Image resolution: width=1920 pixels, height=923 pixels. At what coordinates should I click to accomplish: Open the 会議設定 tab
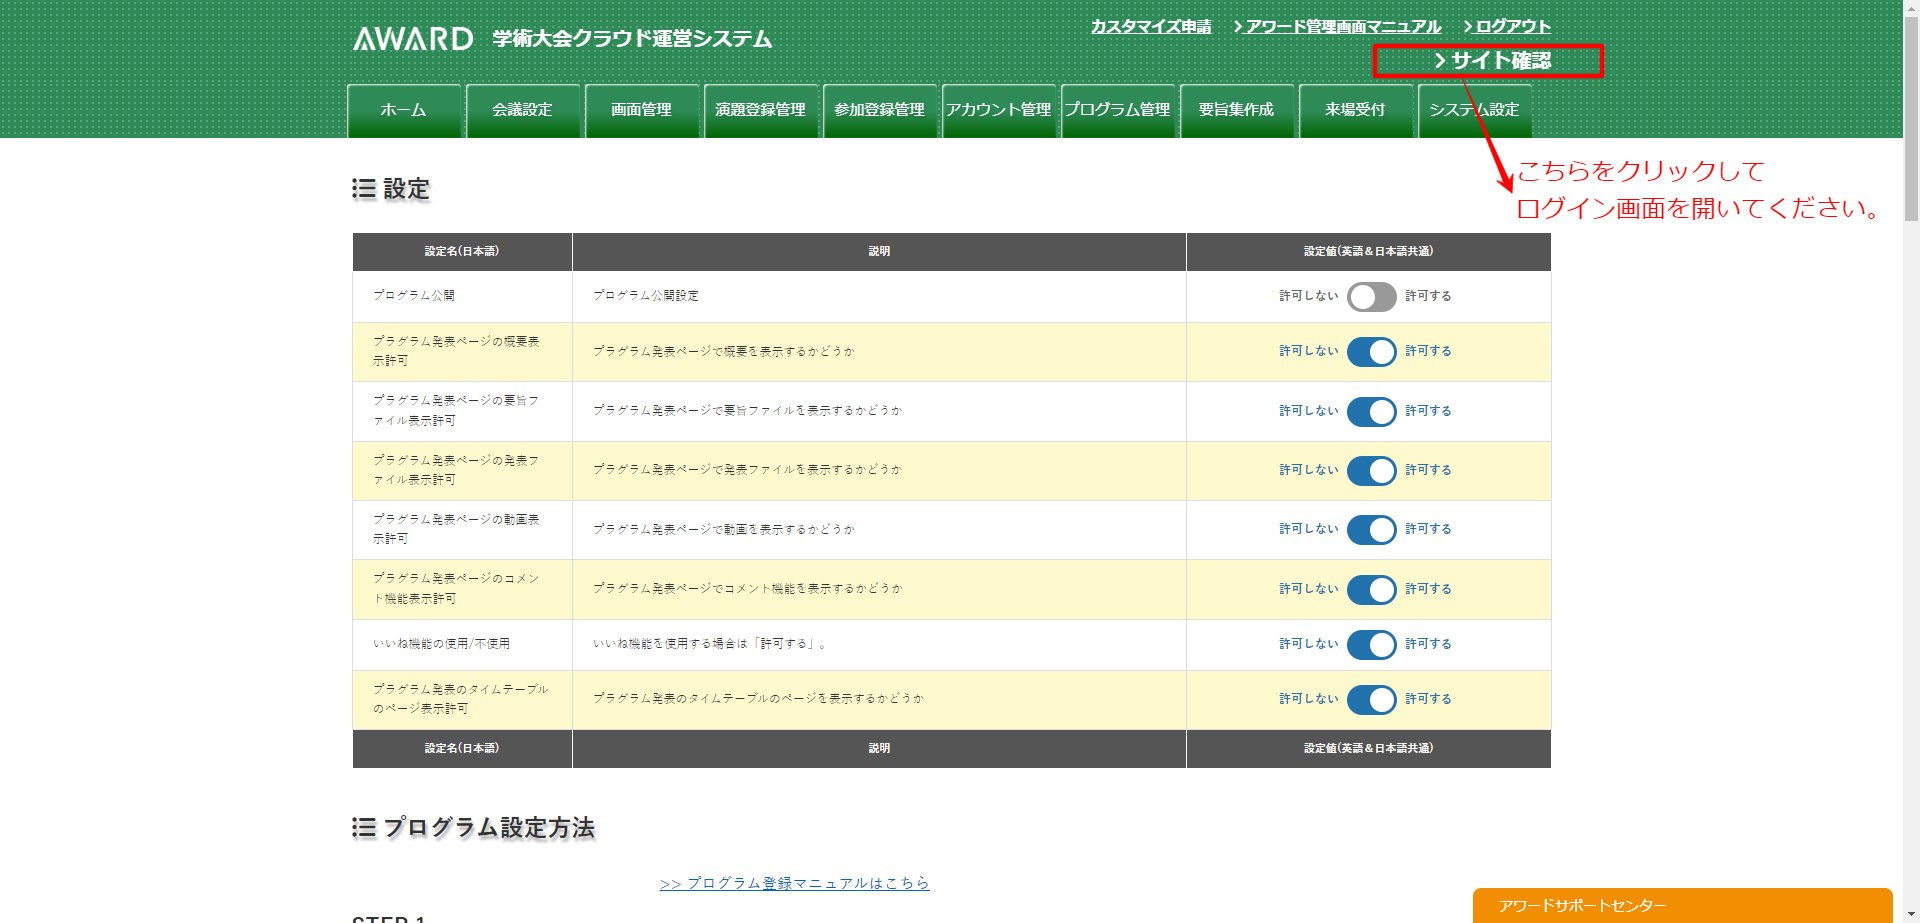click(522, 110)
